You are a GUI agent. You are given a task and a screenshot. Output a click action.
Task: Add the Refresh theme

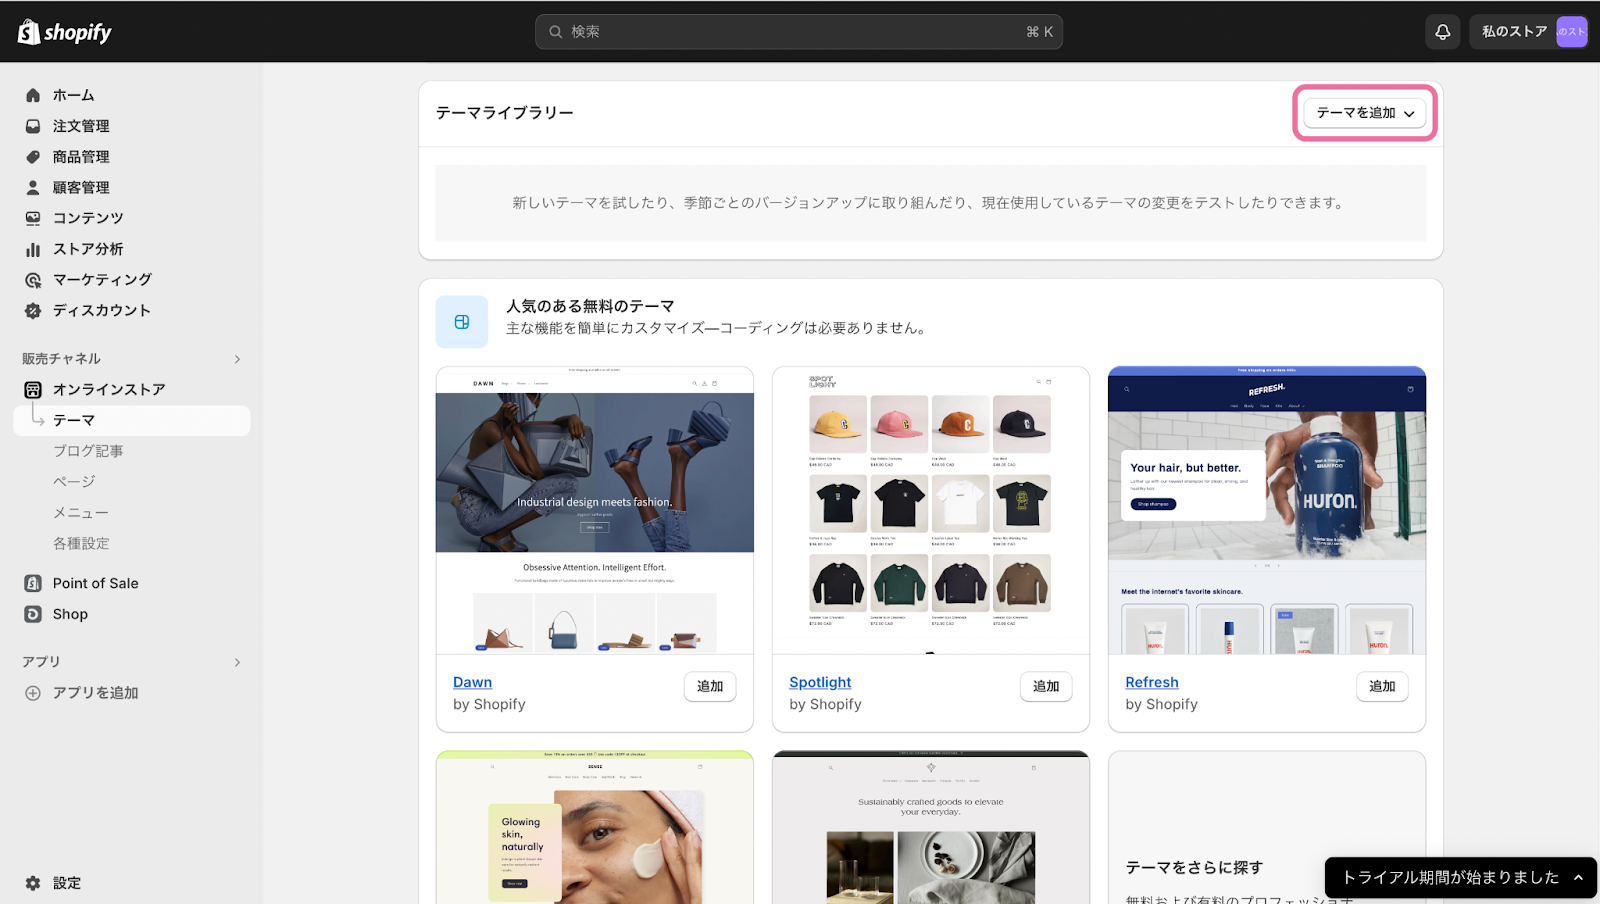click(1382, 686)
